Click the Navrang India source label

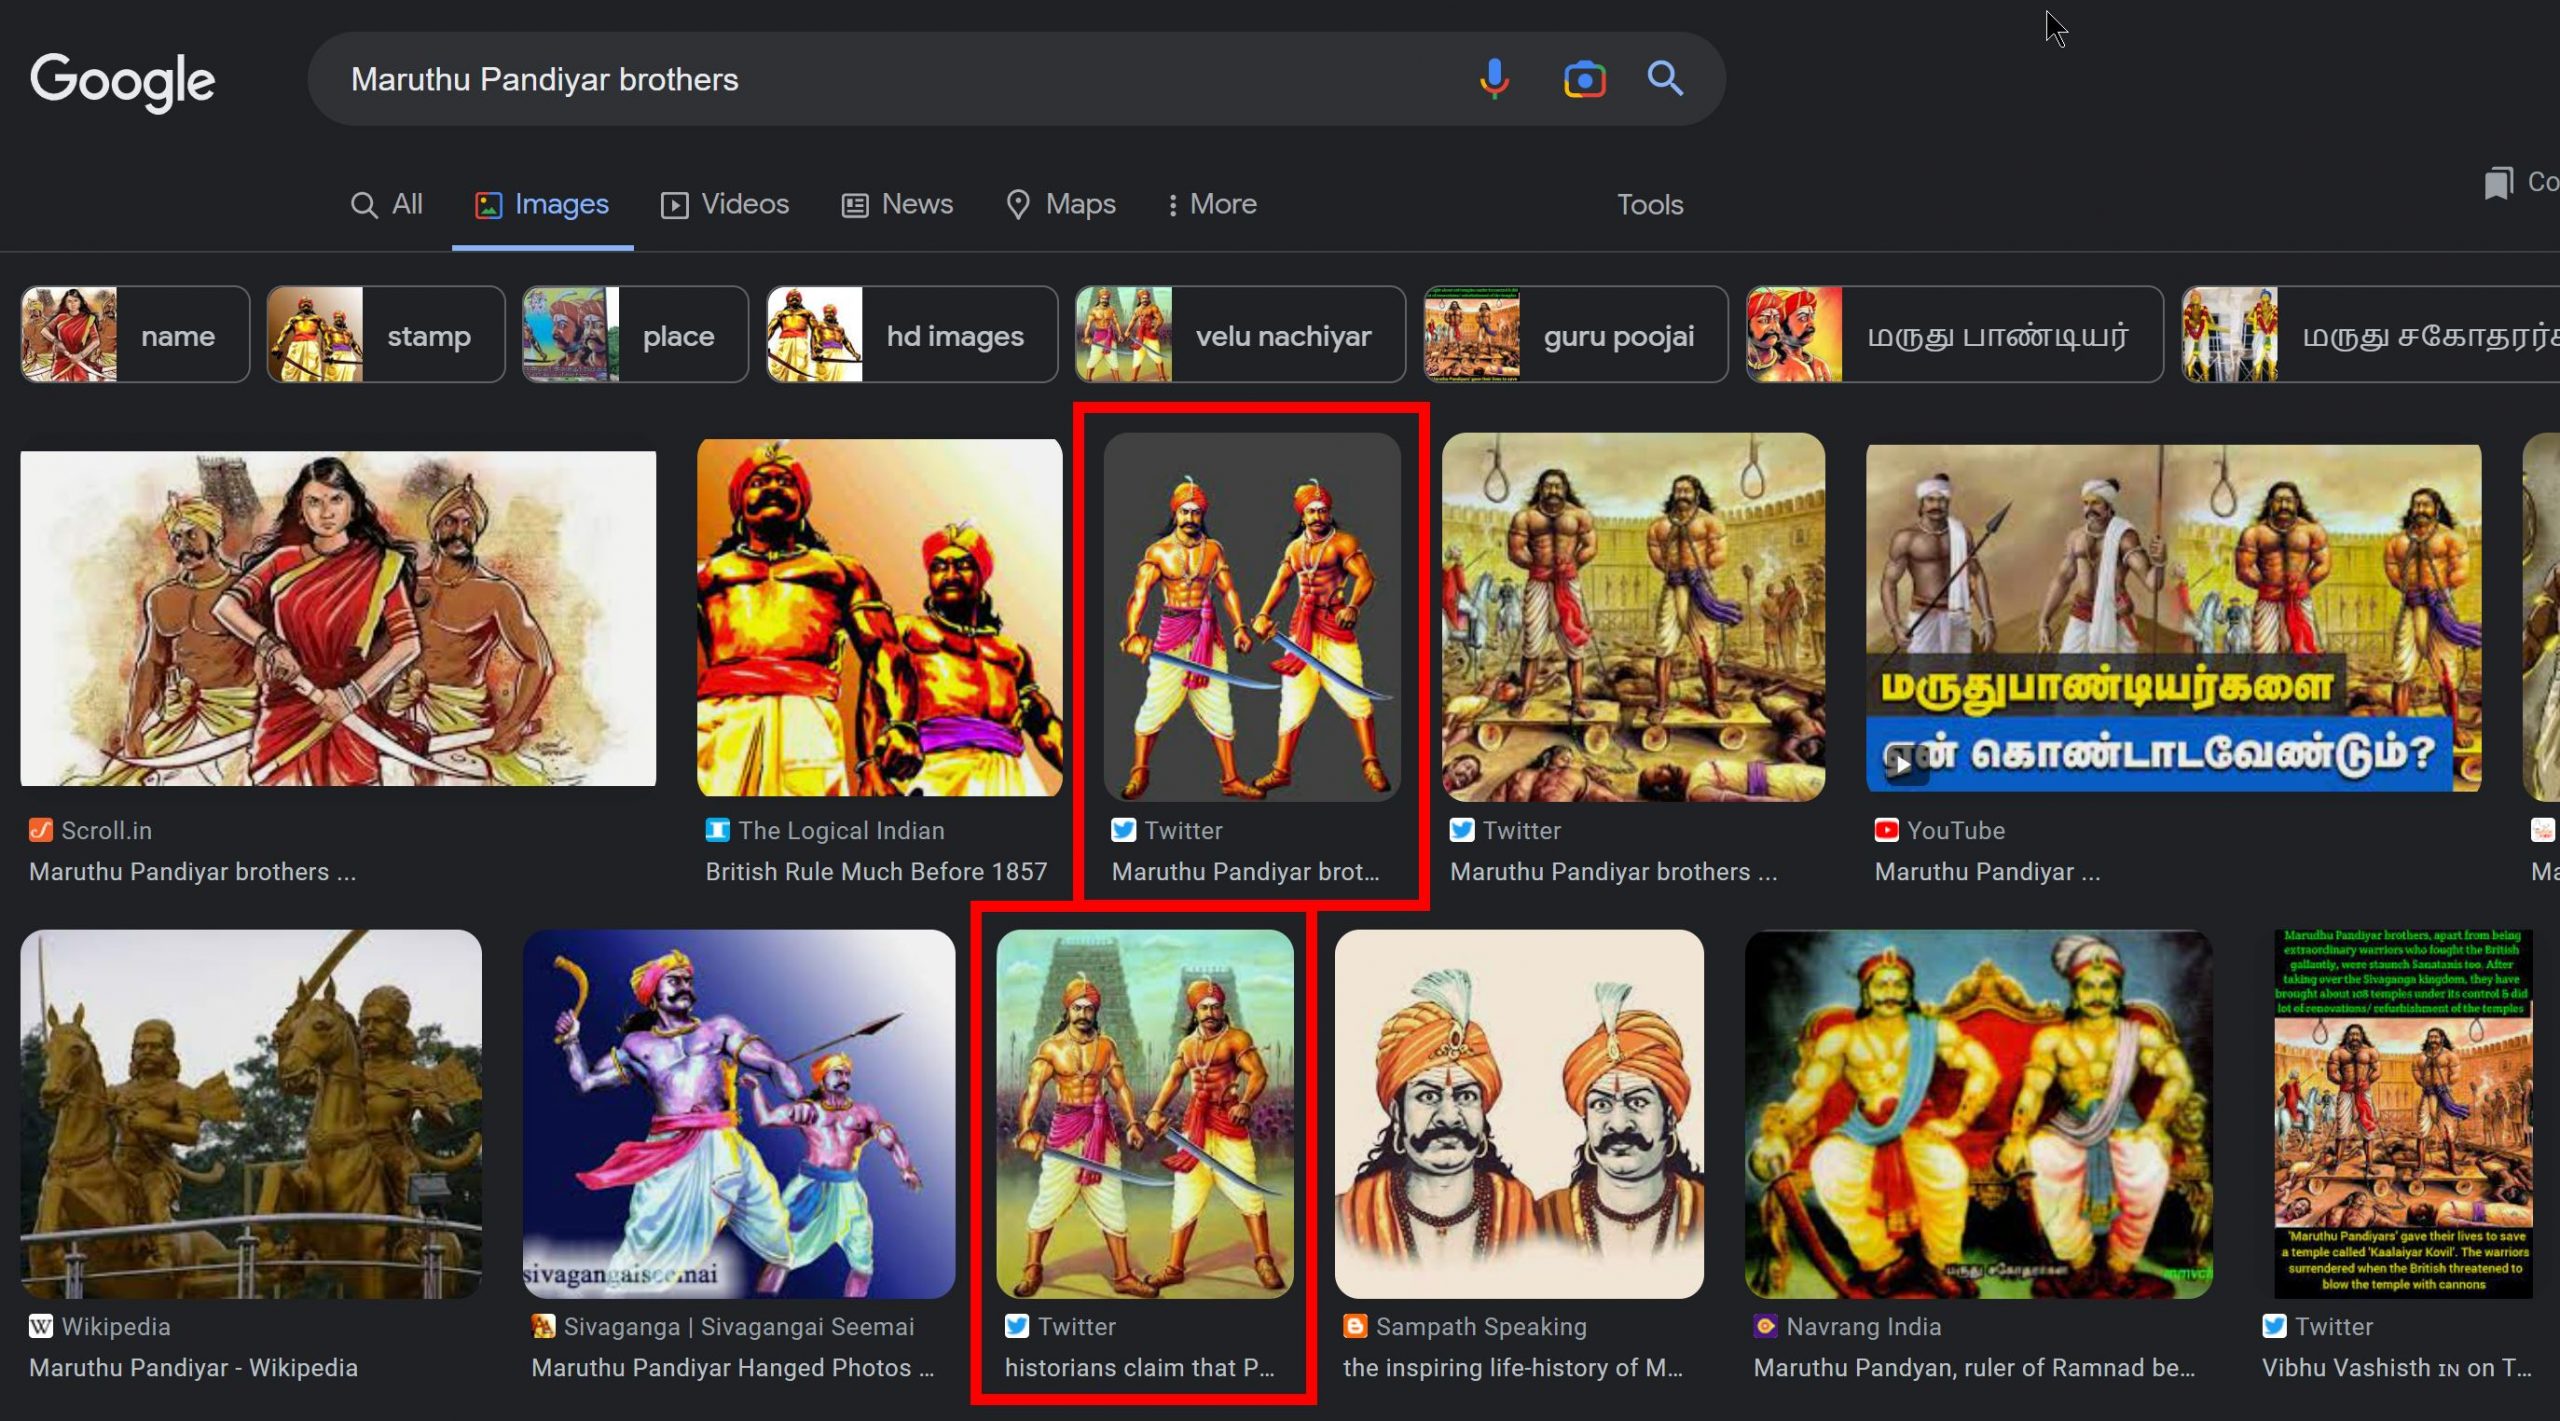point(1863,1326)
